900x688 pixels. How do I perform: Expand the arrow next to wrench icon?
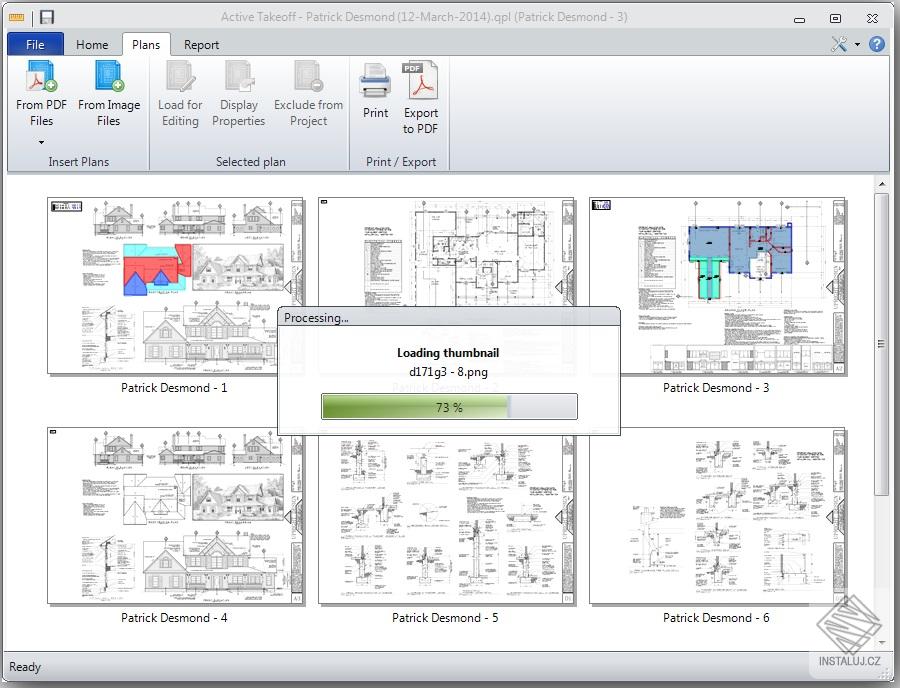tap(857, 44)
